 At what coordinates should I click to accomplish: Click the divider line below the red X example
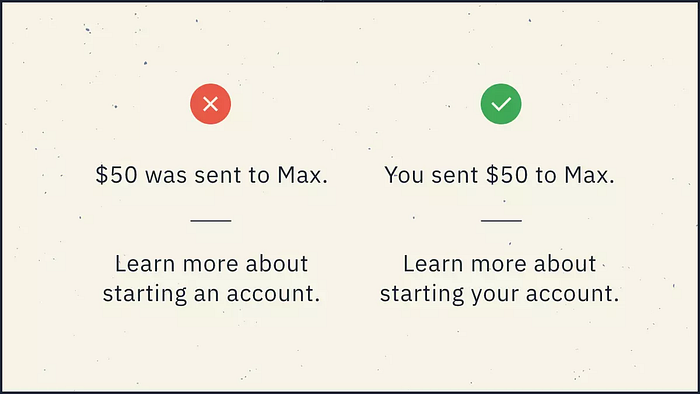[211, 220]
